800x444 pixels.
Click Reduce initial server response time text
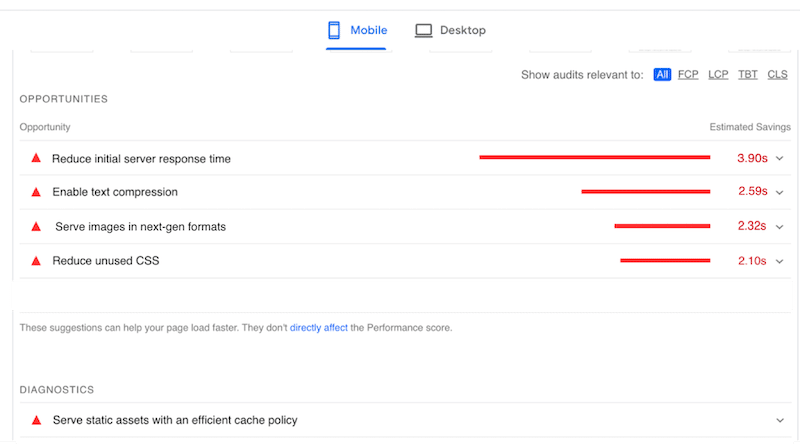[141, 159]
